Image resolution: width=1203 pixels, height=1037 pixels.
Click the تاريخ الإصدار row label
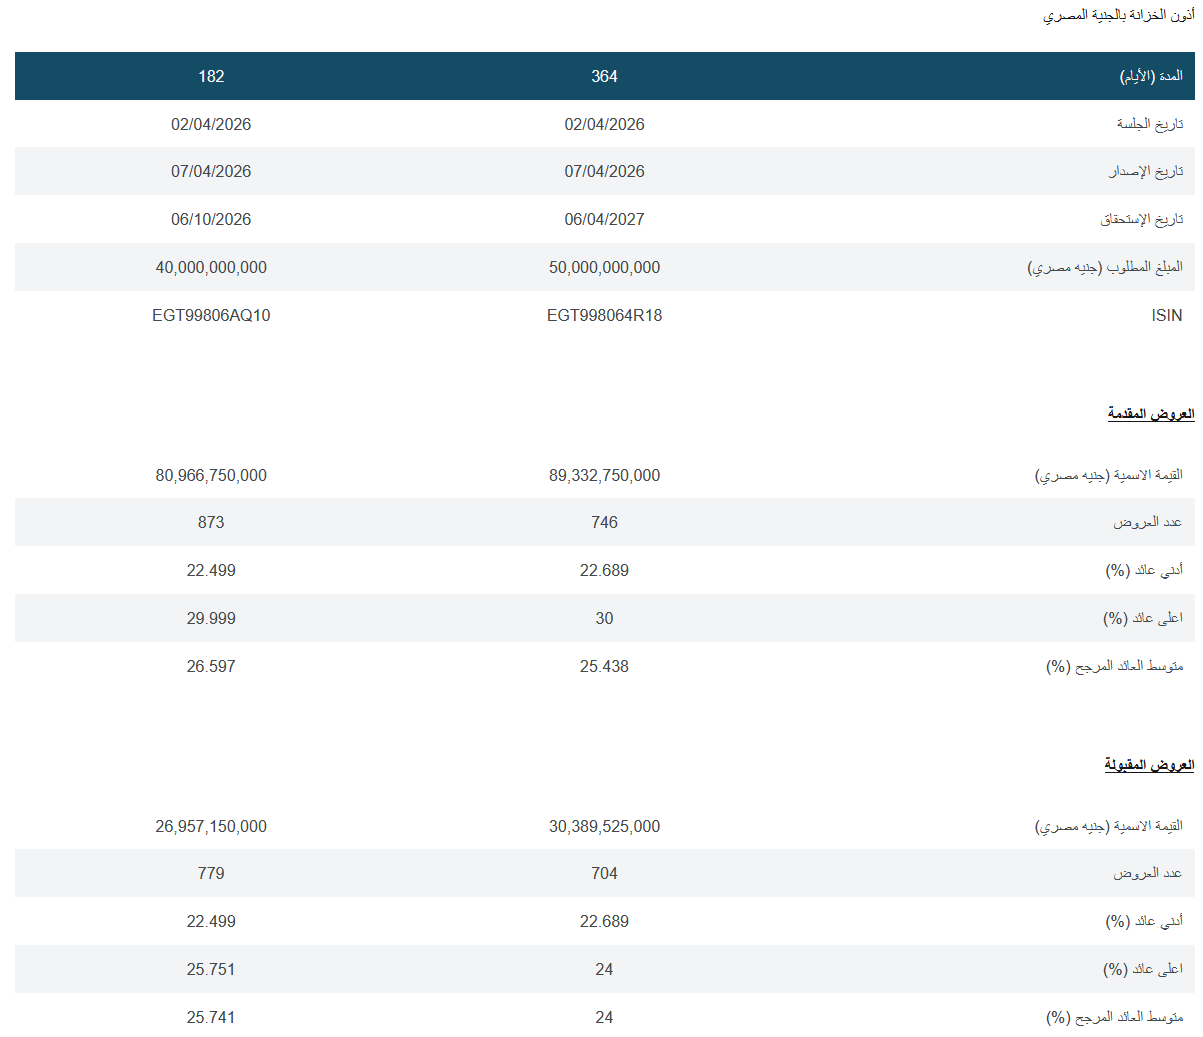click(x=1145, y=171)
